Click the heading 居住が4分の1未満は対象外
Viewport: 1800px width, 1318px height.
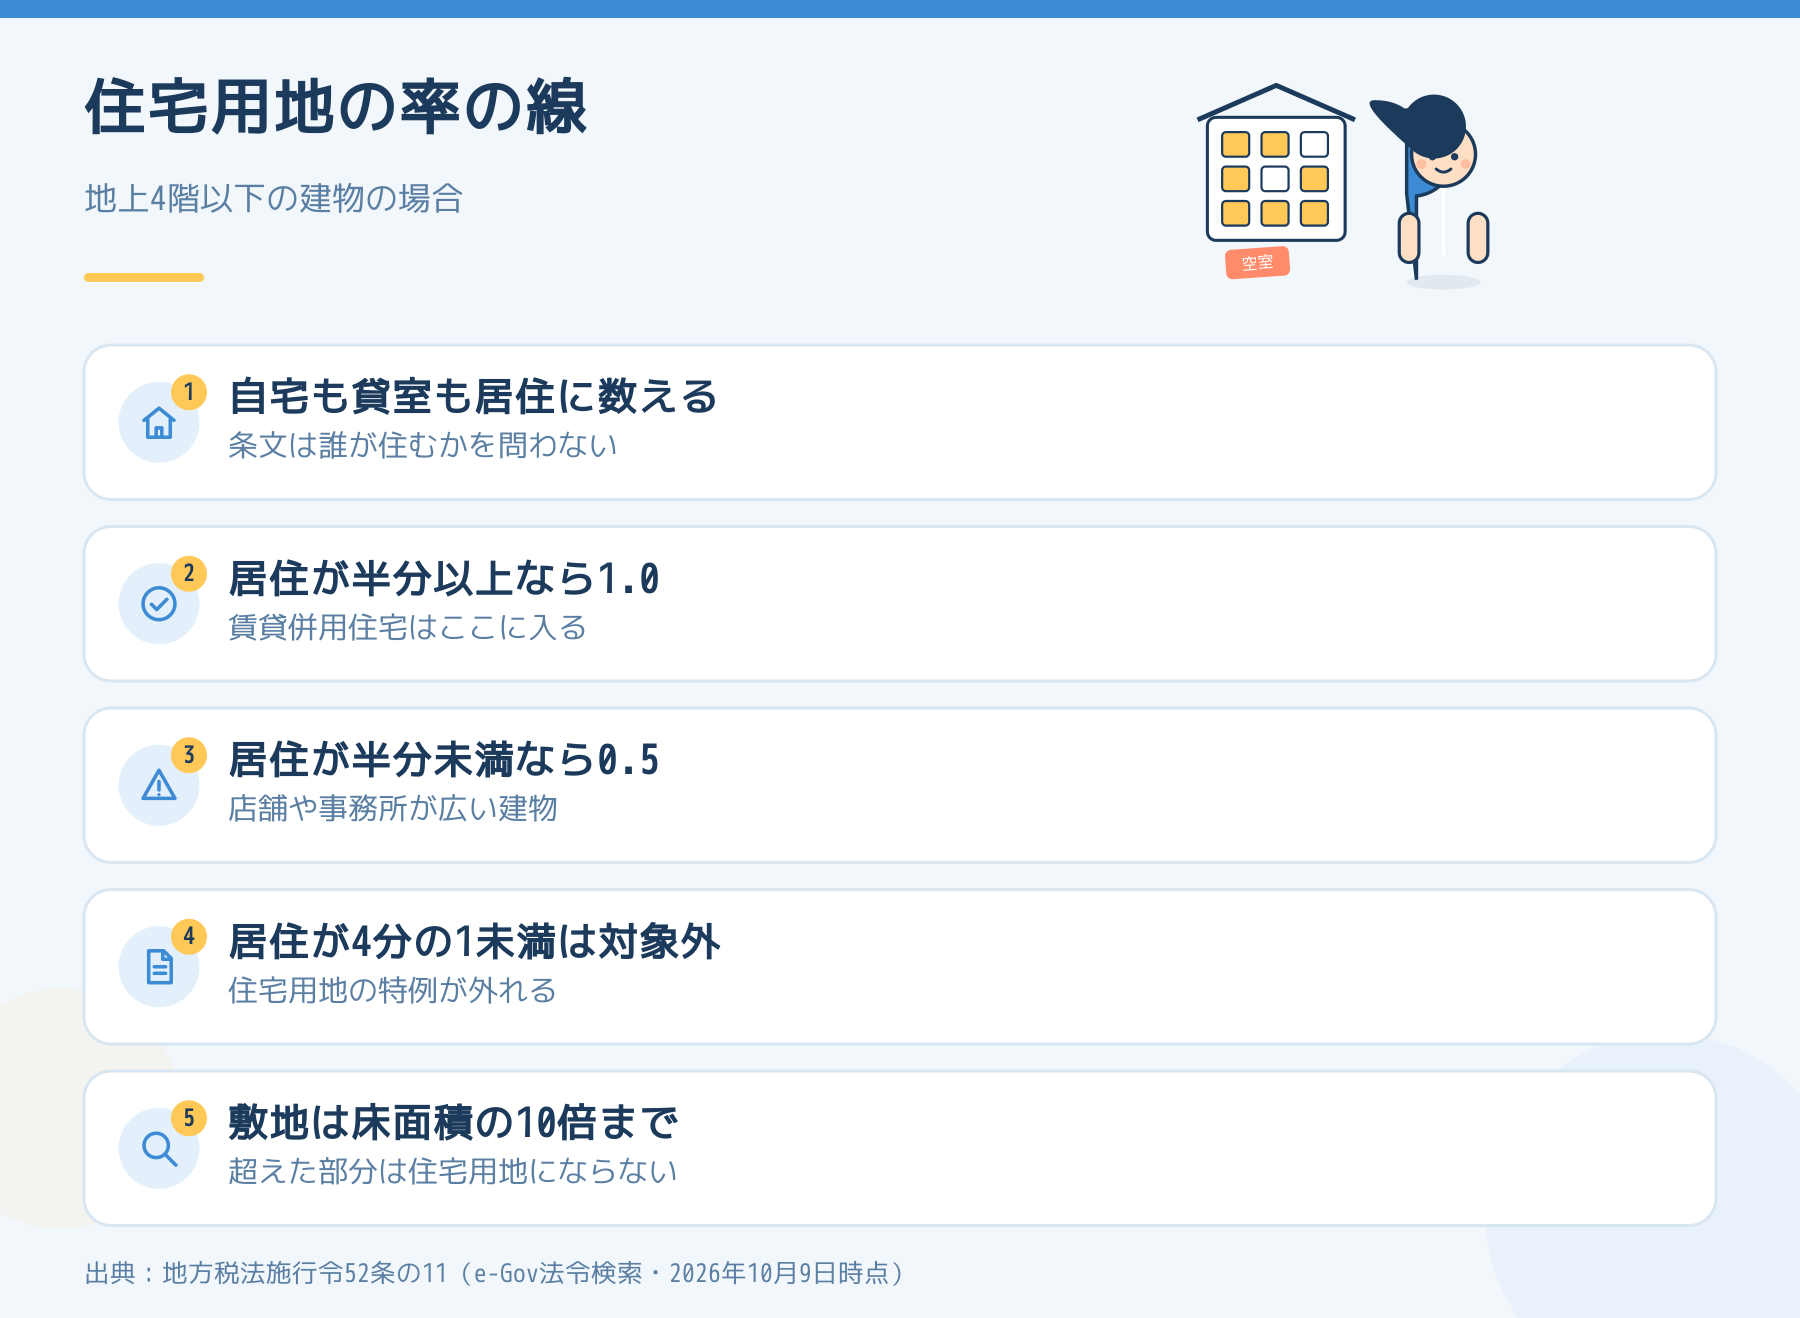point(475,942)
